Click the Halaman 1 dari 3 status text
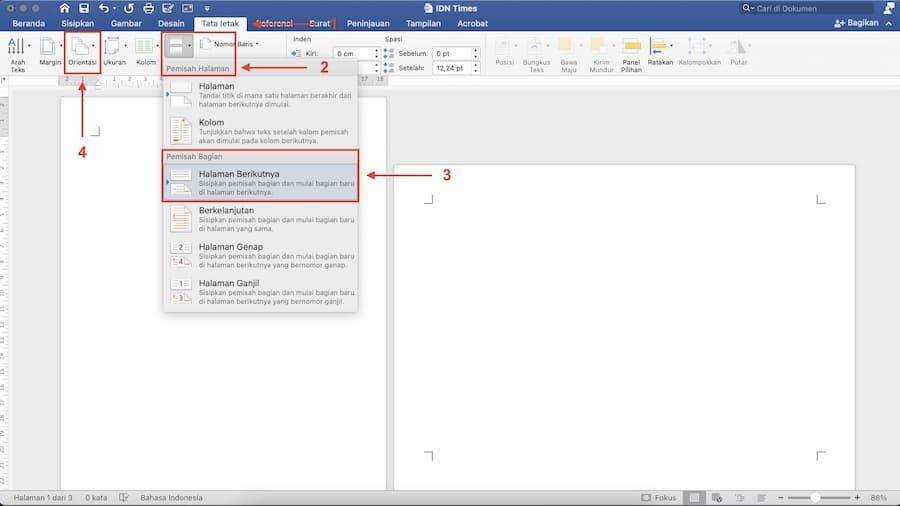900x506 pixels. [x=43, y=498]
